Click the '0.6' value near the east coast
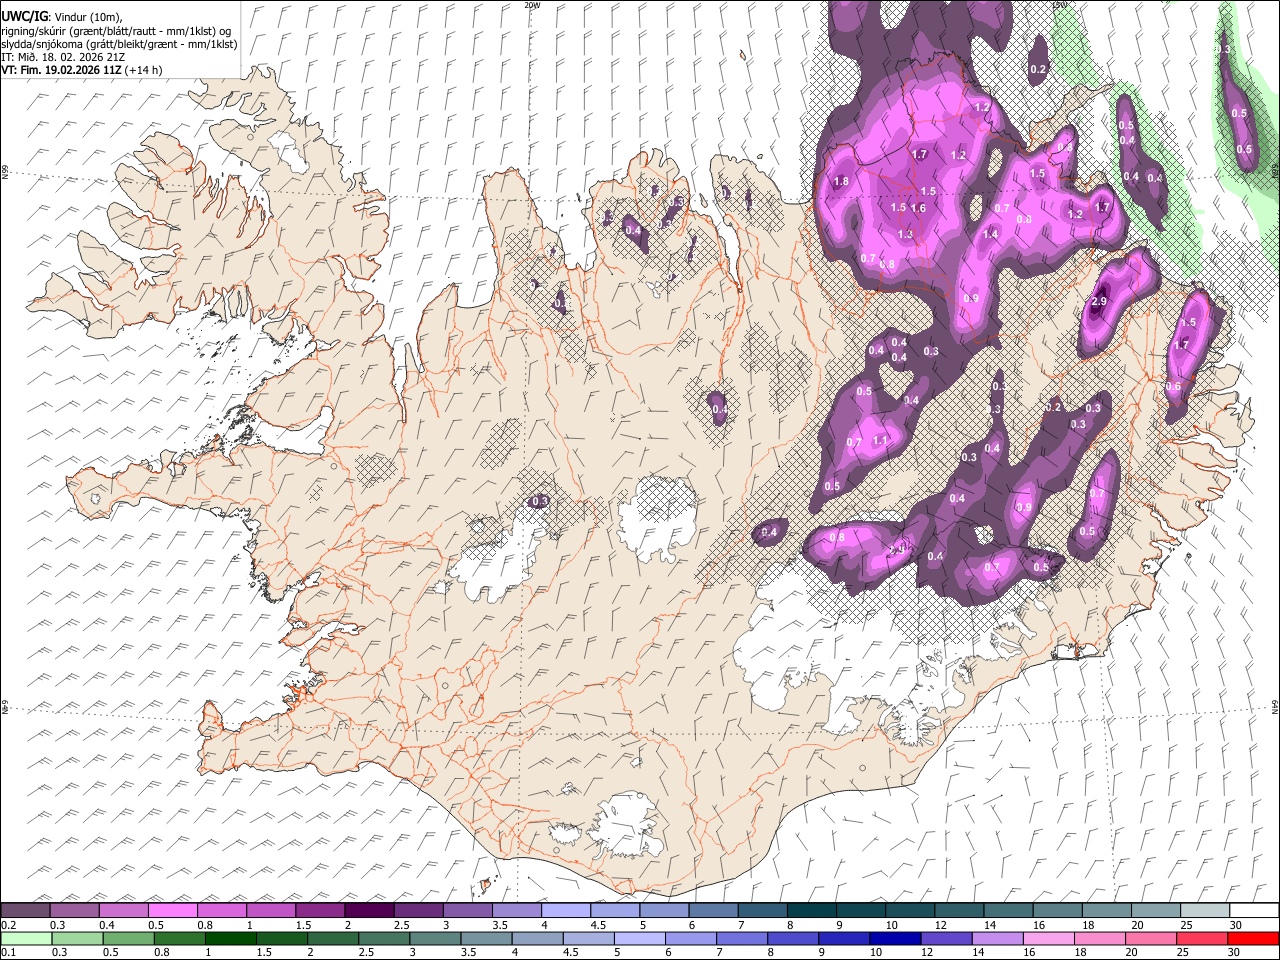This screenshot has width=1280, height=960. (1174, 387)
